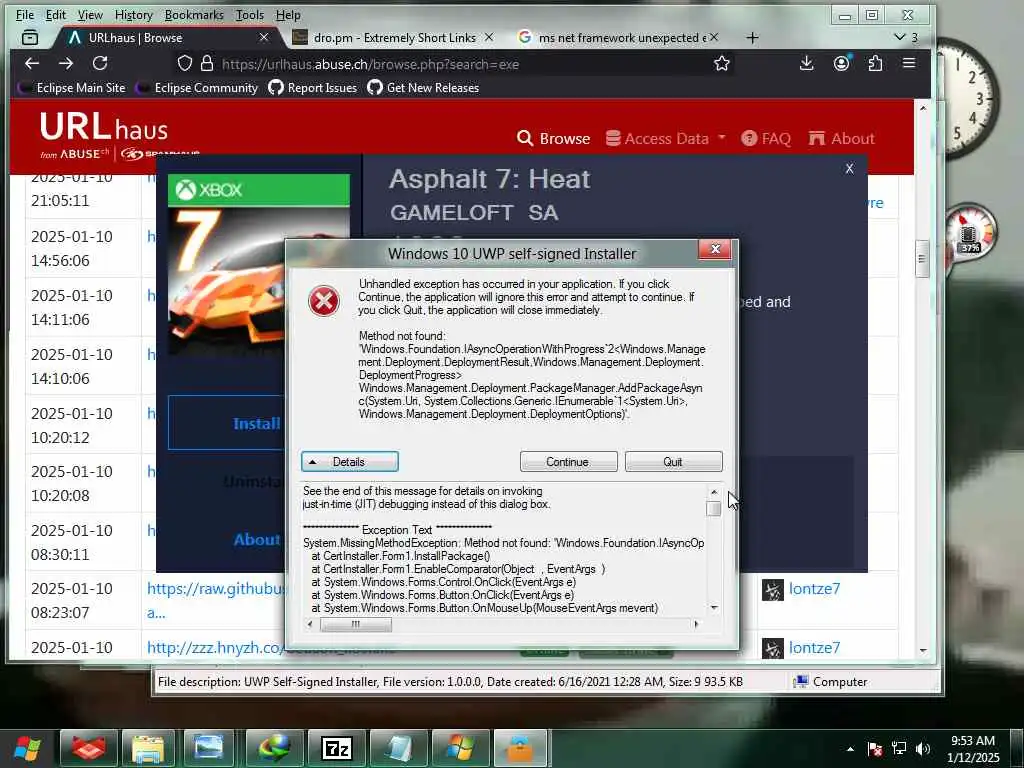The image size is (1024, 768).
Task: Expand the Access Data dropdown
Action: coord(665,138)
